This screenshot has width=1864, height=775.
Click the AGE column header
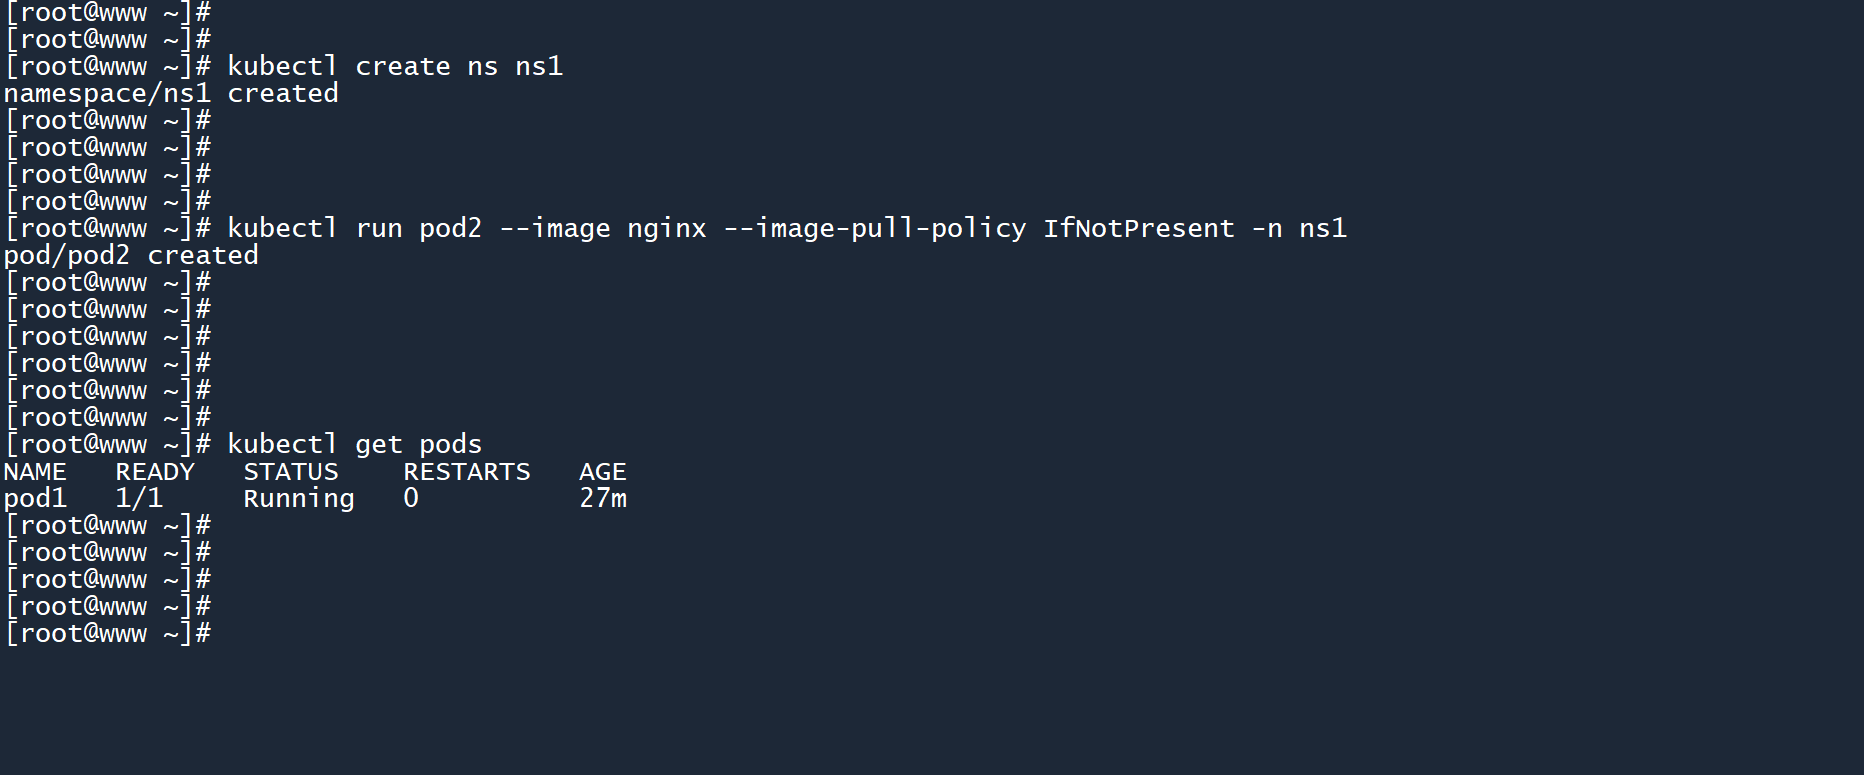[602, 472]
